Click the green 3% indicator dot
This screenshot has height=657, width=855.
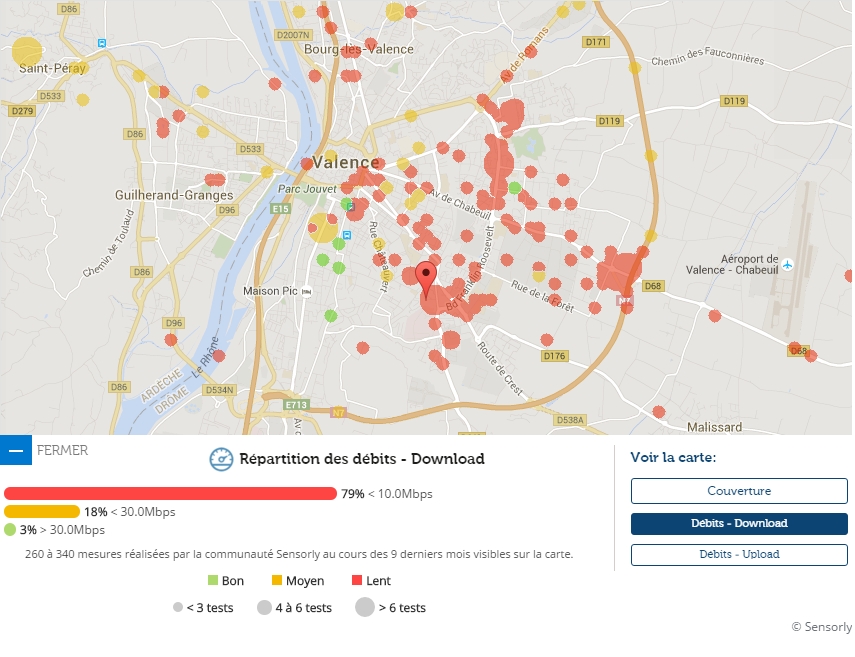click(10, 529)
